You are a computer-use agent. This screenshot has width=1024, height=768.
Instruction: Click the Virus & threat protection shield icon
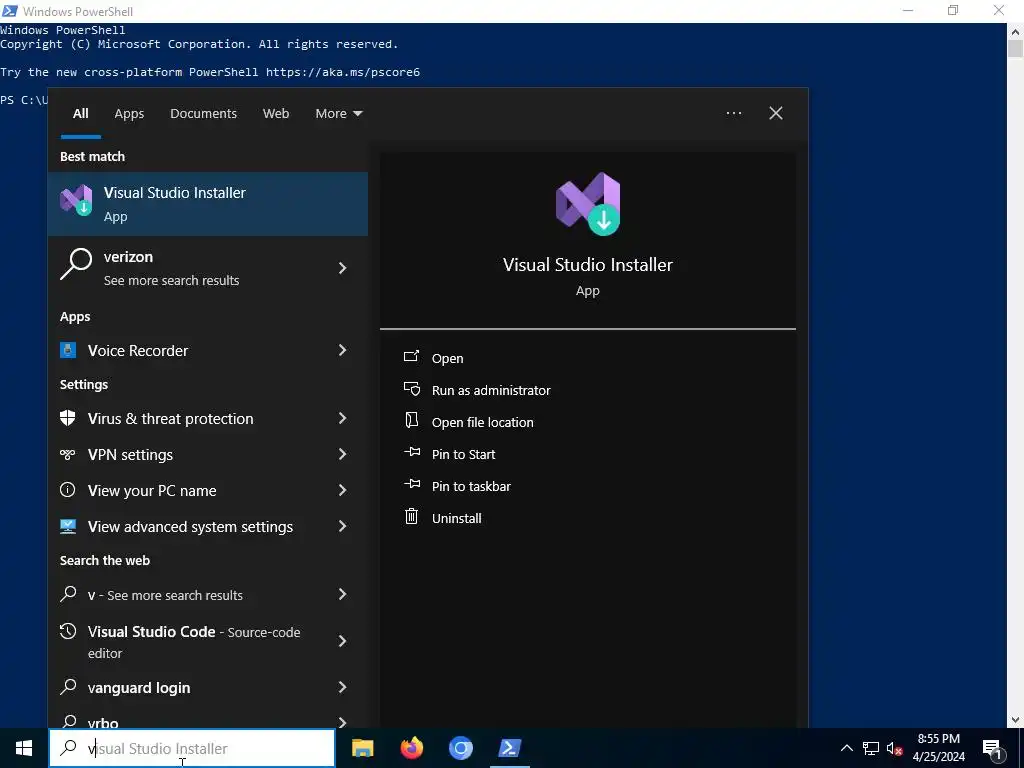[x=68, y=418]
